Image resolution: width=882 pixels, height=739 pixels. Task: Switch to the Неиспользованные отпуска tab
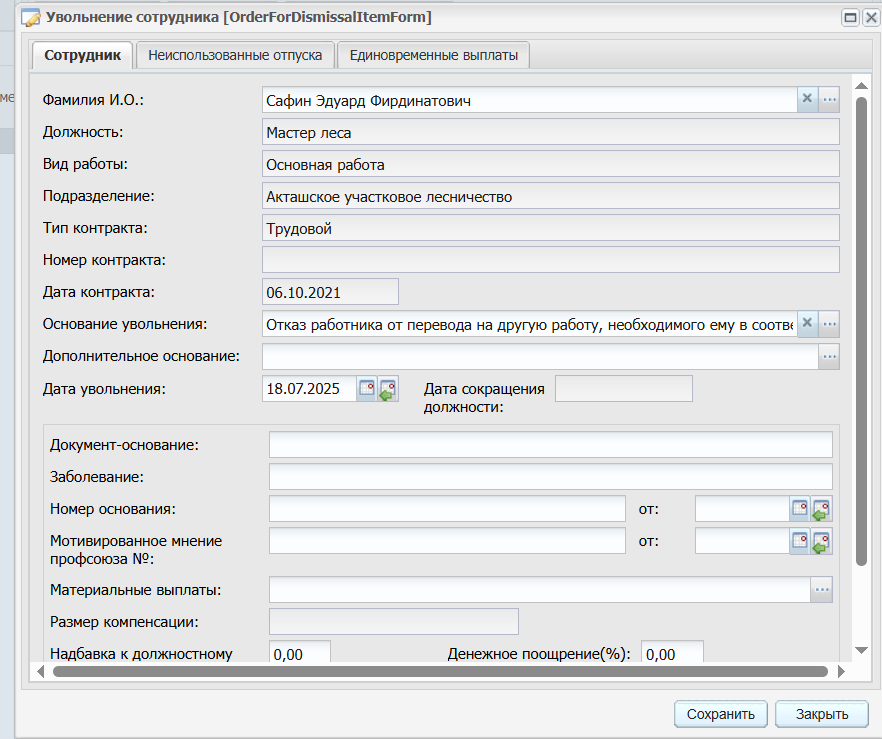(x=235, y=55)
